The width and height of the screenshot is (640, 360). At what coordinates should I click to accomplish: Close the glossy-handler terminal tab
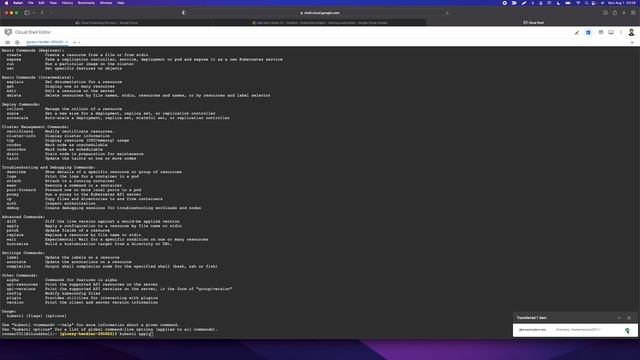tap(67, 42)
